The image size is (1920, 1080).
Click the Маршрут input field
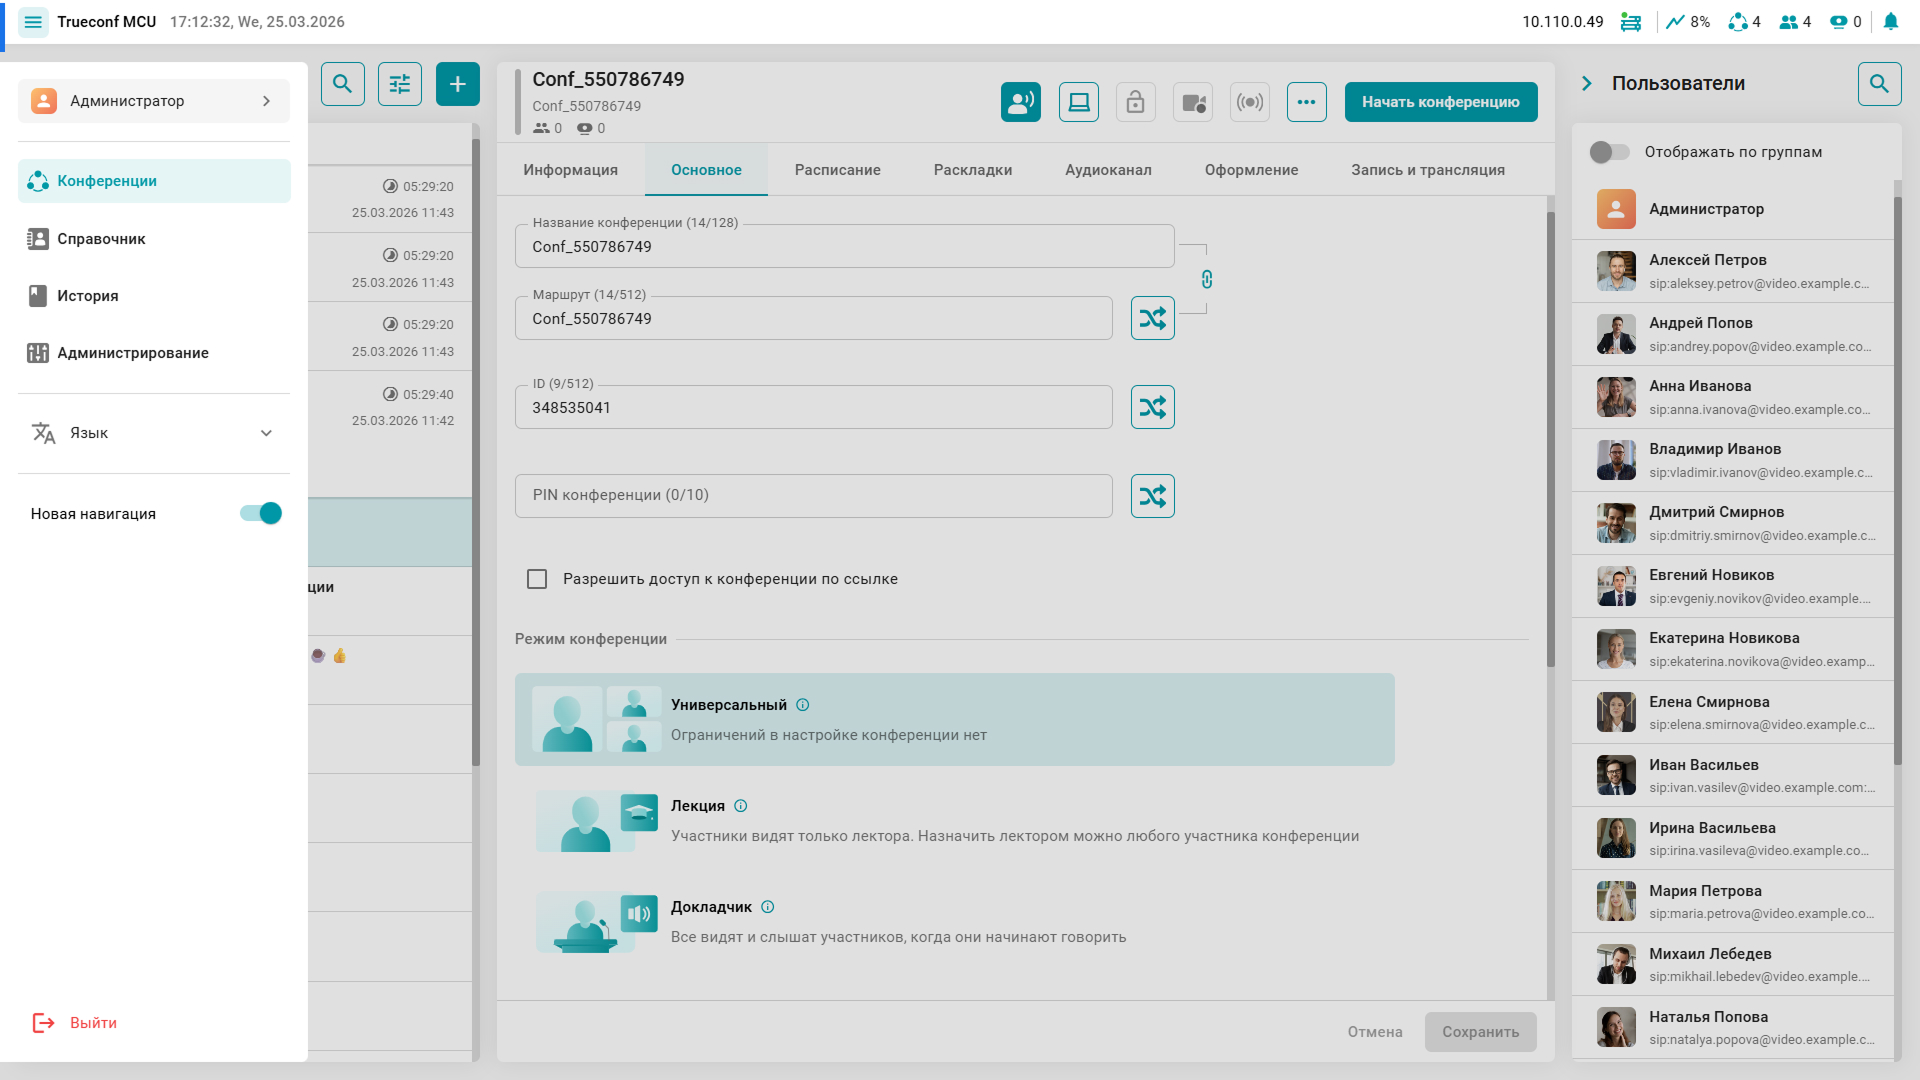pos(814,318)
